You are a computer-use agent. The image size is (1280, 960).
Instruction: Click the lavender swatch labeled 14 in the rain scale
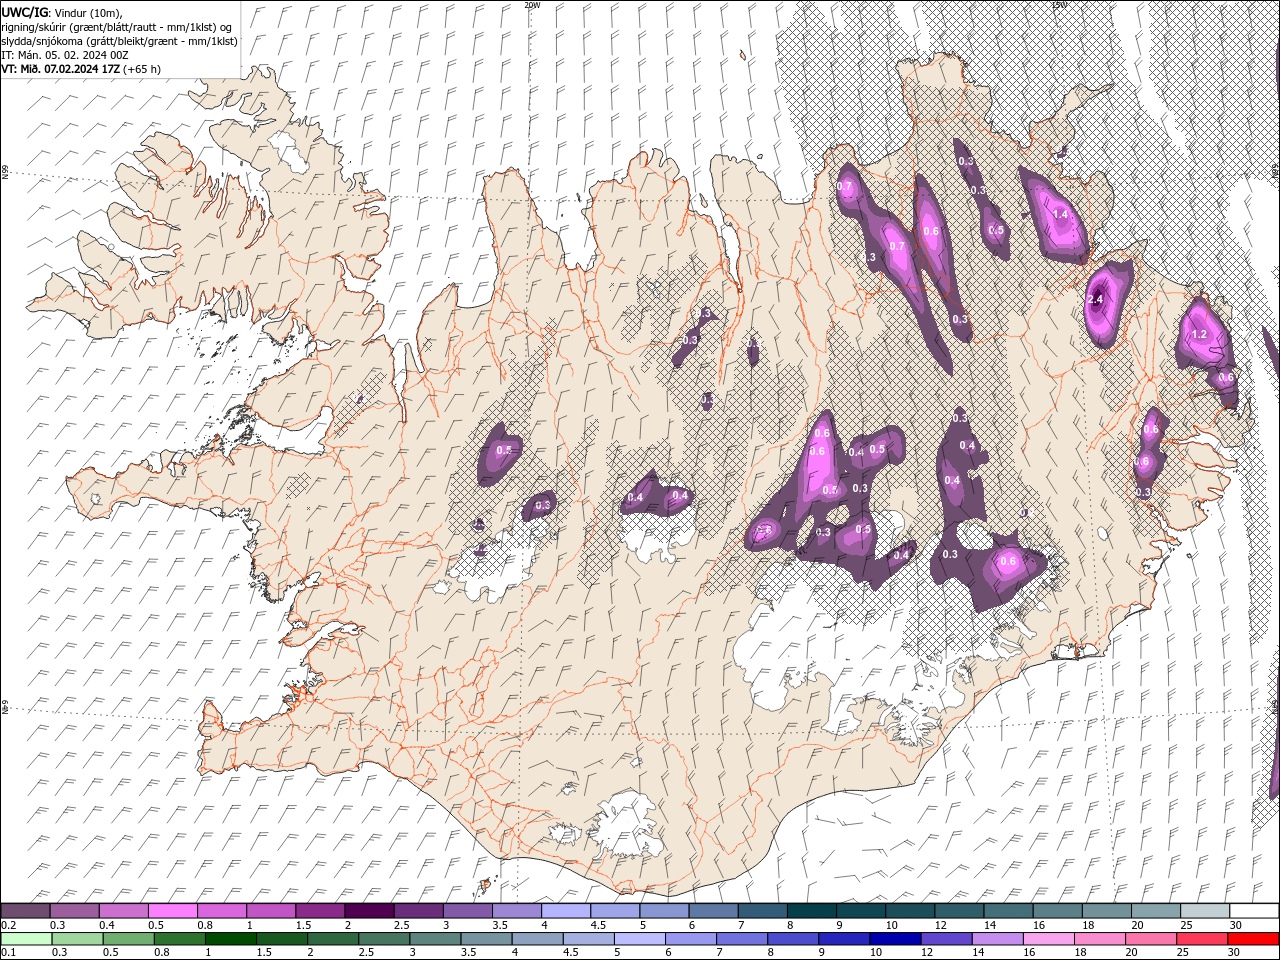point(997,939)
